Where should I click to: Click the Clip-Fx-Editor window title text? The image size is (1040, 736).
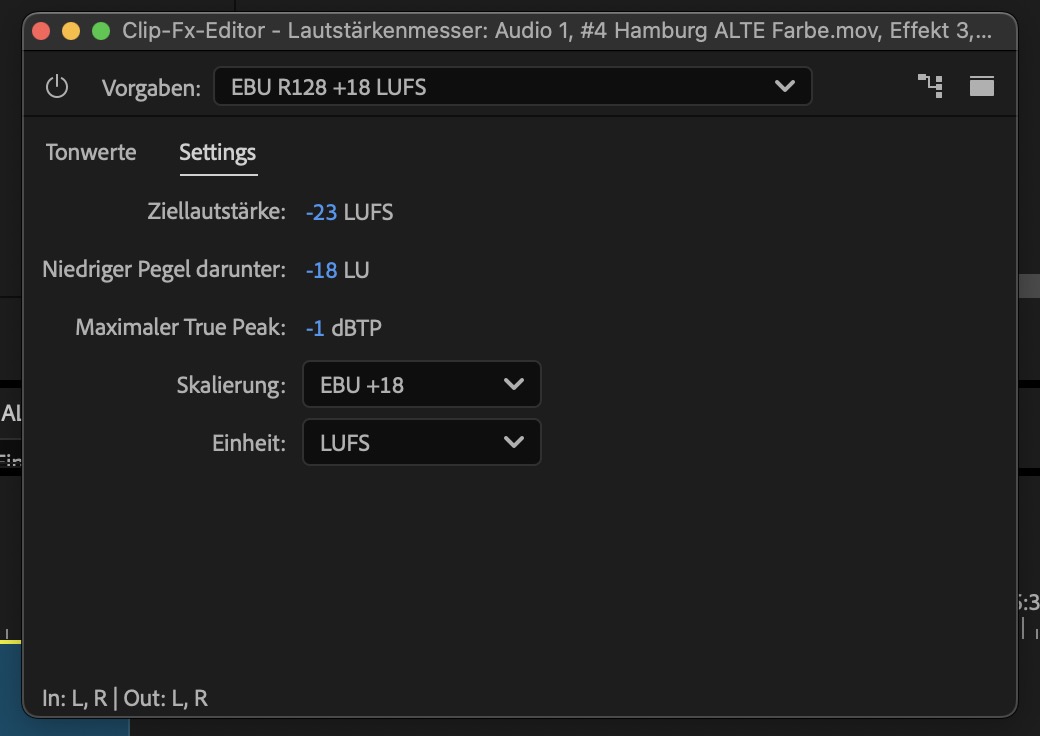pos(556,31)
